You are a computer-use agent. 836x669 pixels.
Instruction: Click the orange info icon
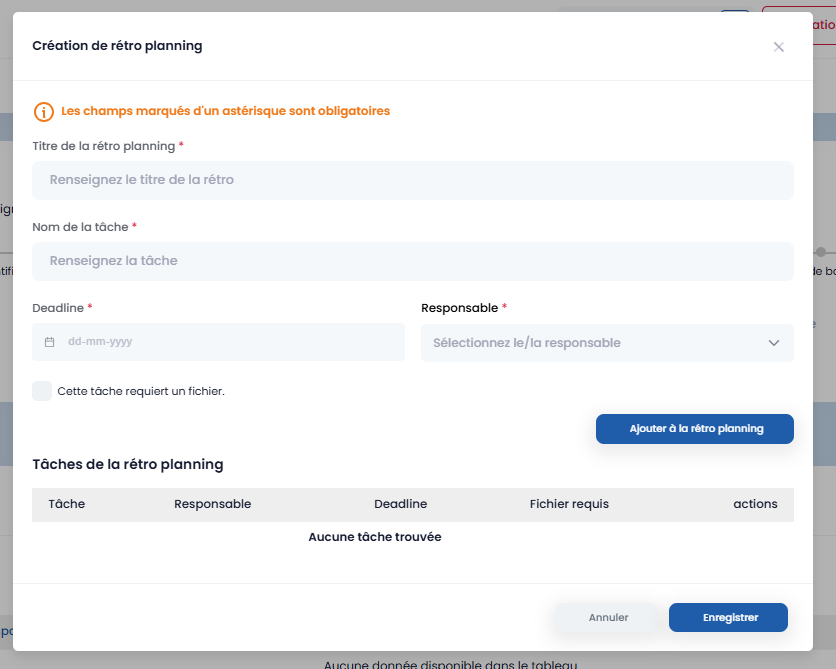tap(43, 112)
